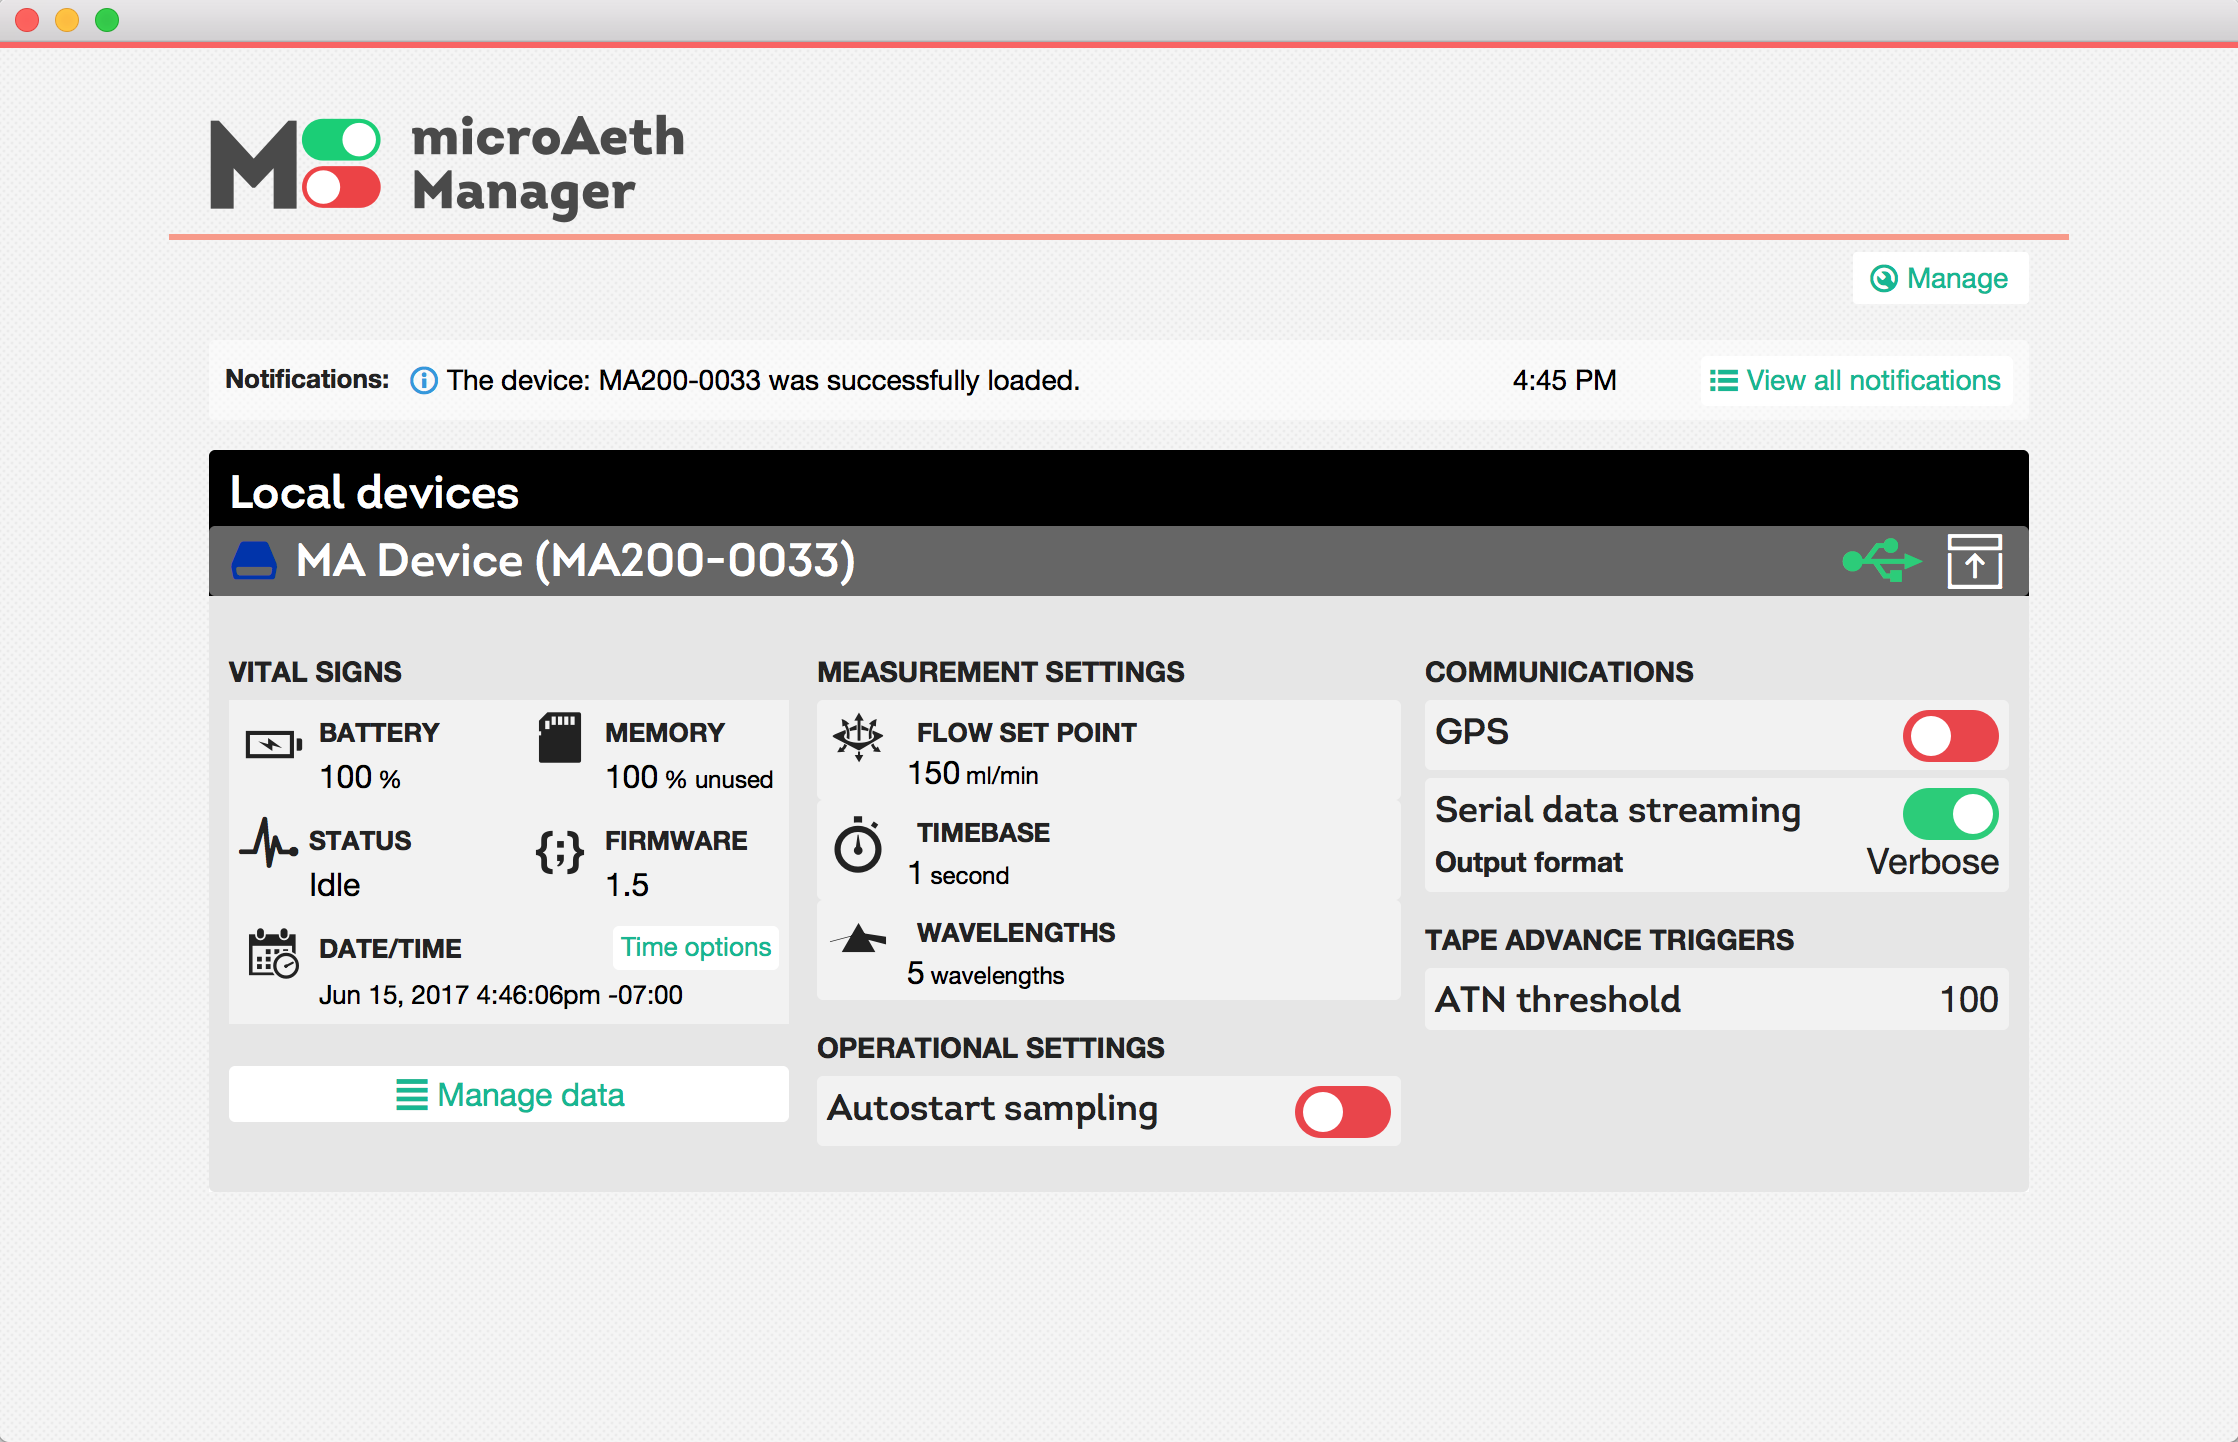
Task: Click the green USB connection icon
Action: pos(1882,560)
